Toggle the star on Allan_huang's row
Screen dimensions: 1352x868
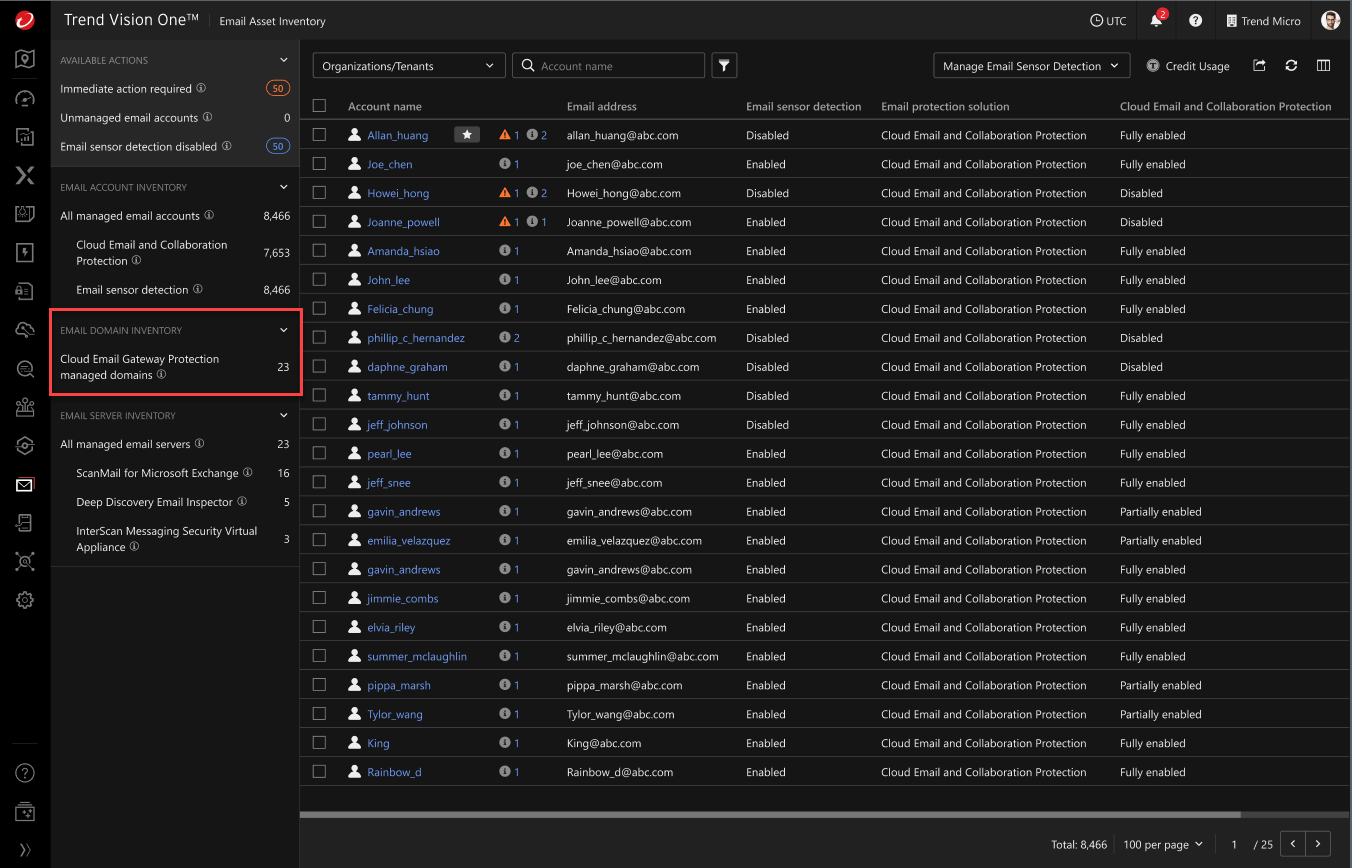466,133
